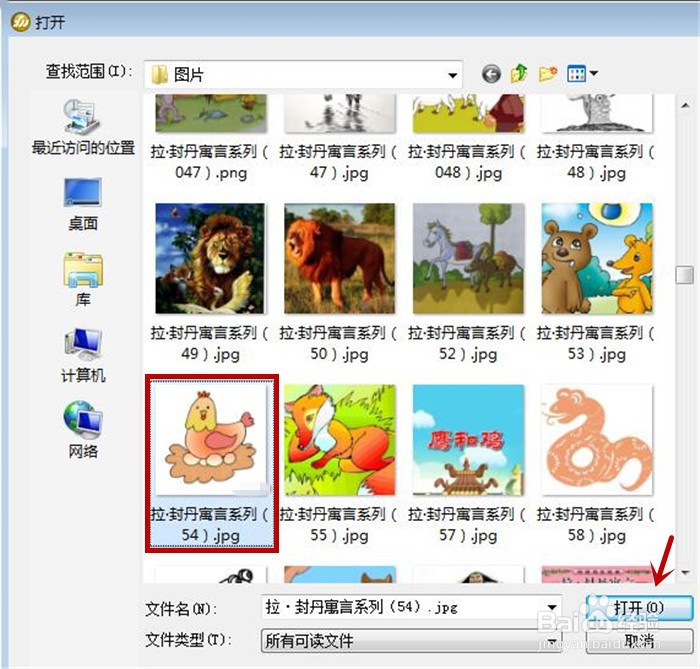Image resolution: width=700 pixels, height=669 pixels.
Task: Select horse thumbnail 52 .jpg
Action: coord(468,258)
